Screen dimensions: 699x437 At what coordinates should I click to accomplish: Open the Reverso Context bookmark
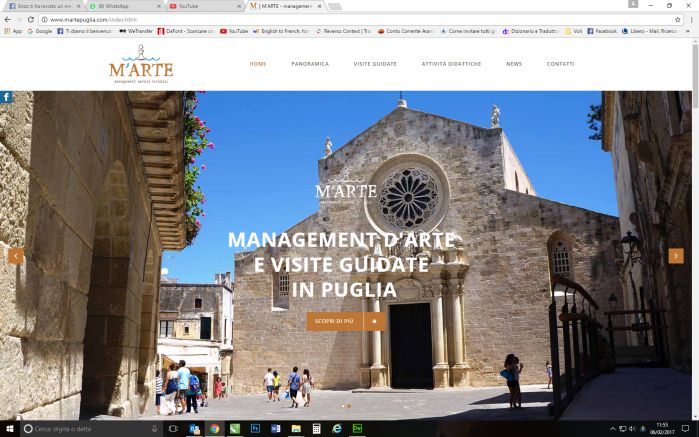point(343,31)
